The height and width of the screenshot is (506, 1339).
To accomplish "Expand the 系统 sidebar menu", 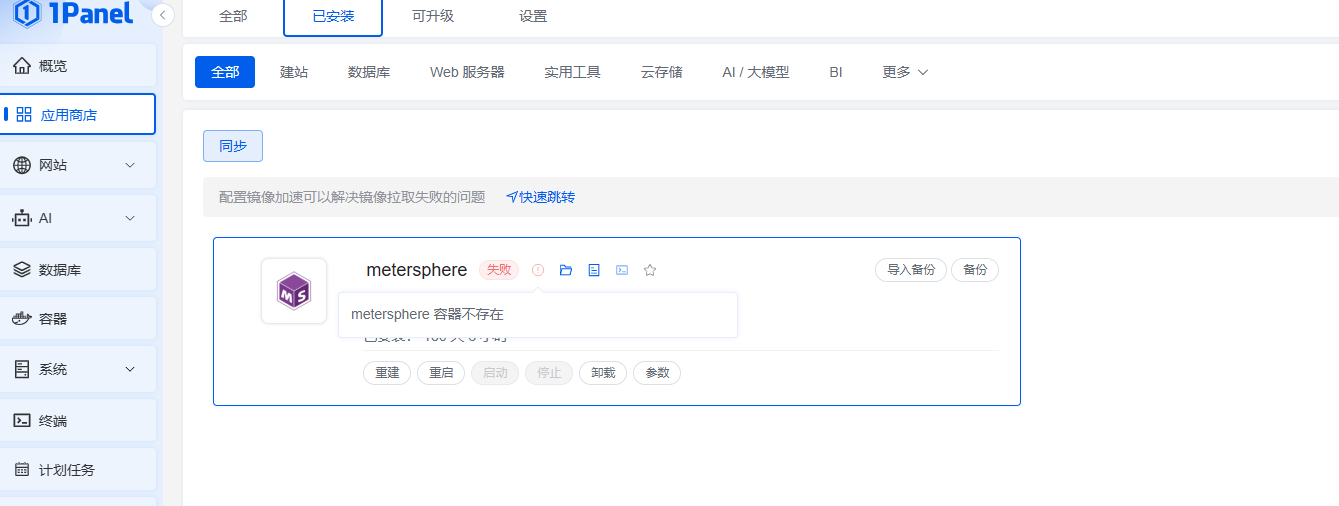I will coord(79,369).
